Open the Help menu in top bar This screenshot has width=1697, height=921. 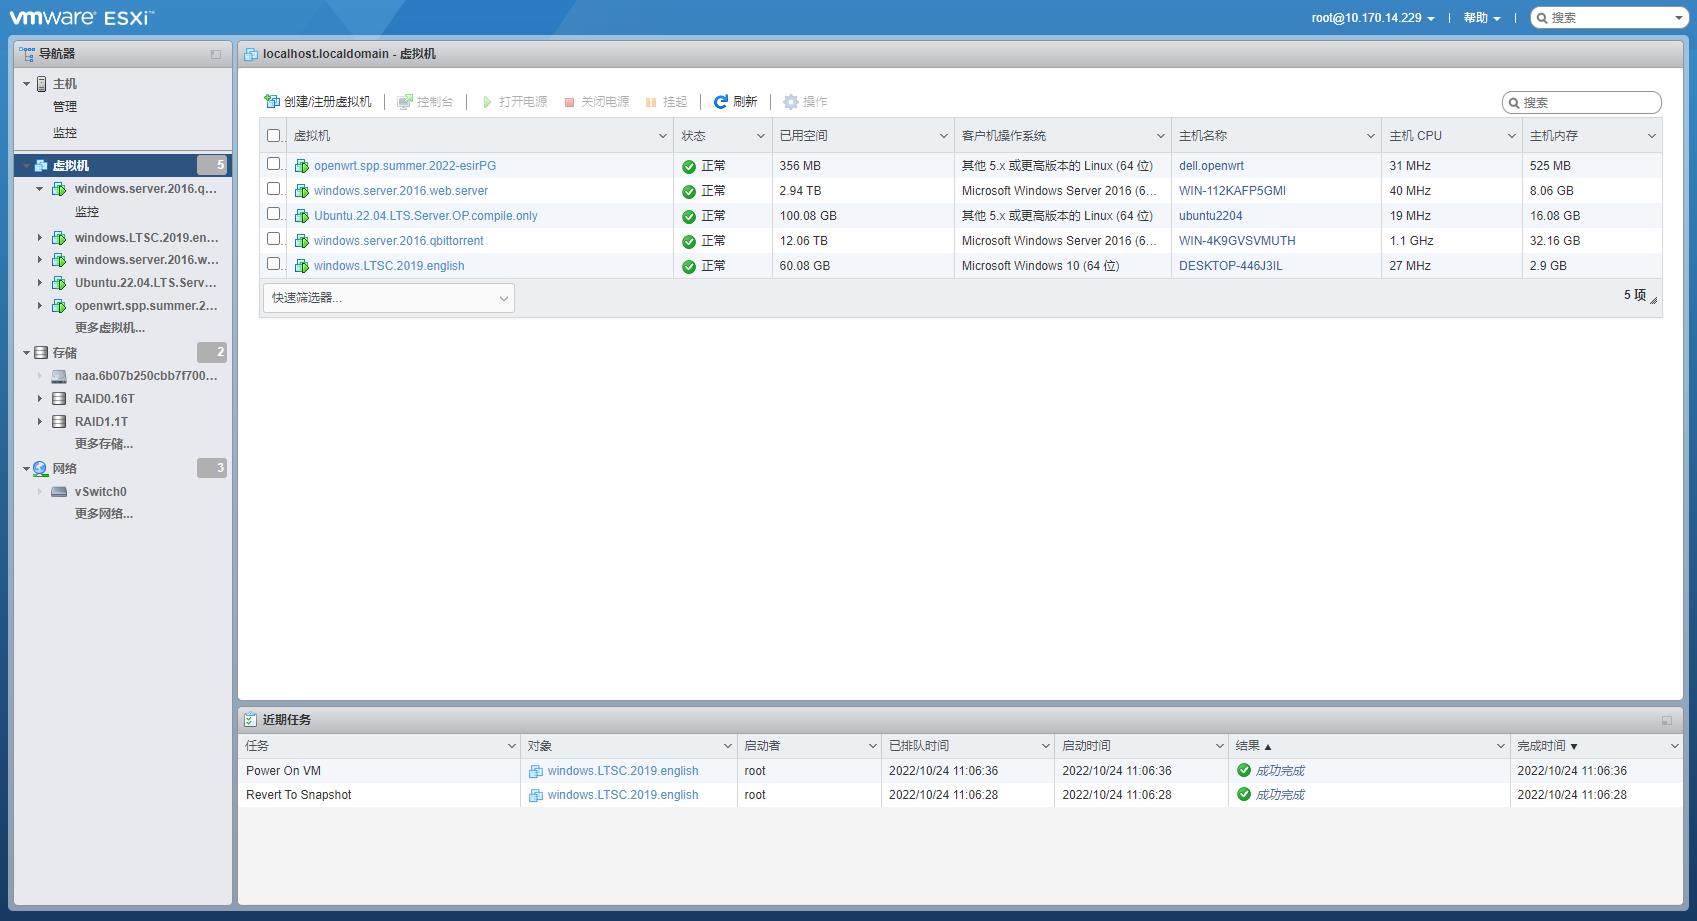1481,18
